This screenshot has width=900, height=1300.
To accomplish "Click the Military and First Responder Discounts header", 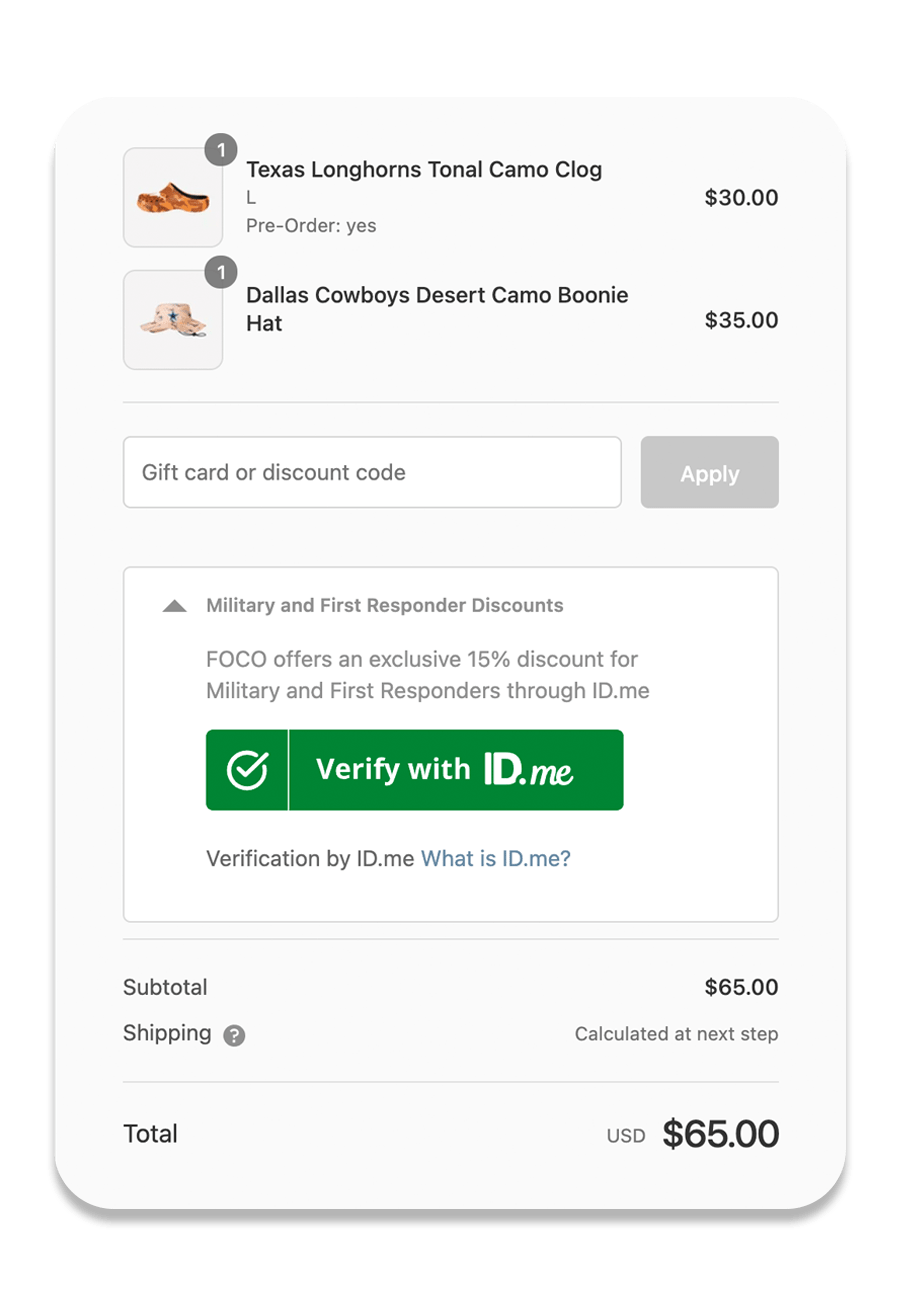I will pyautogui.click(x=384, y=606).
